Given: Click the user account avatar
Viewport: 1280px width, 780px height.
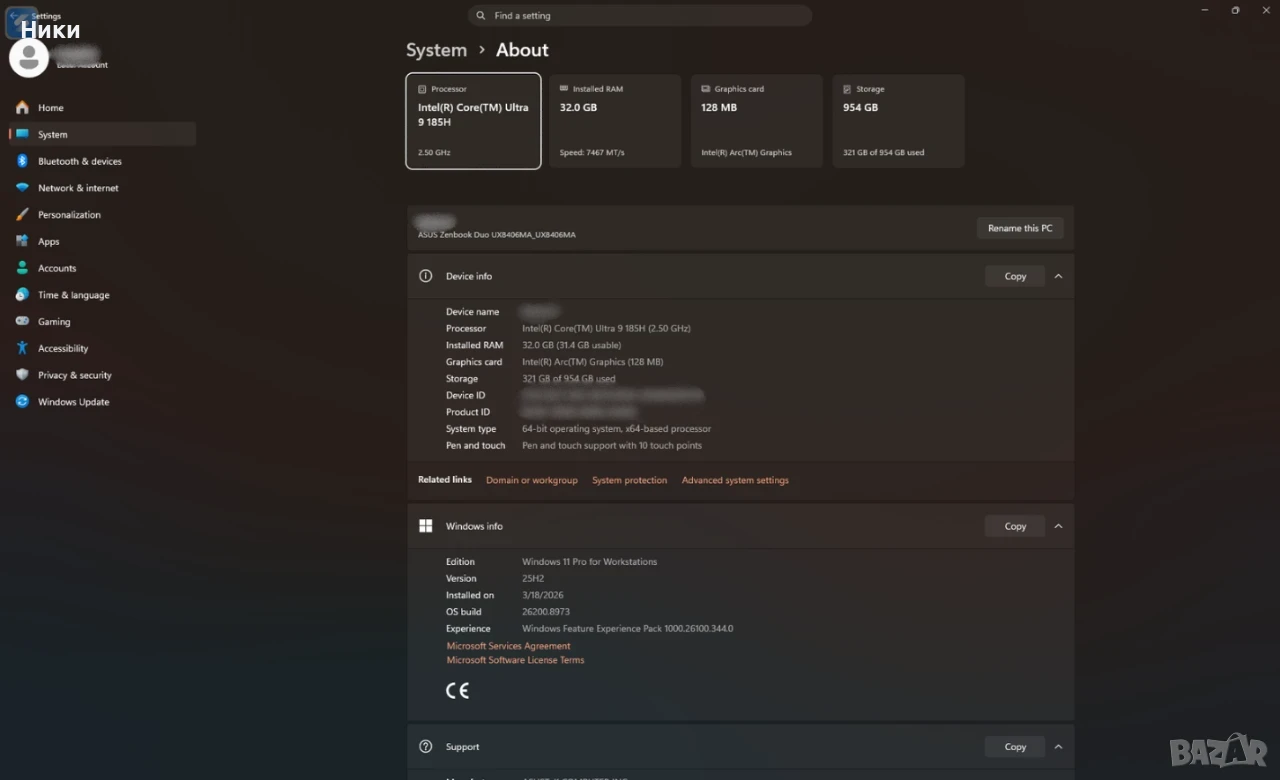Looking at the screenshot, I should coord(29,57).
